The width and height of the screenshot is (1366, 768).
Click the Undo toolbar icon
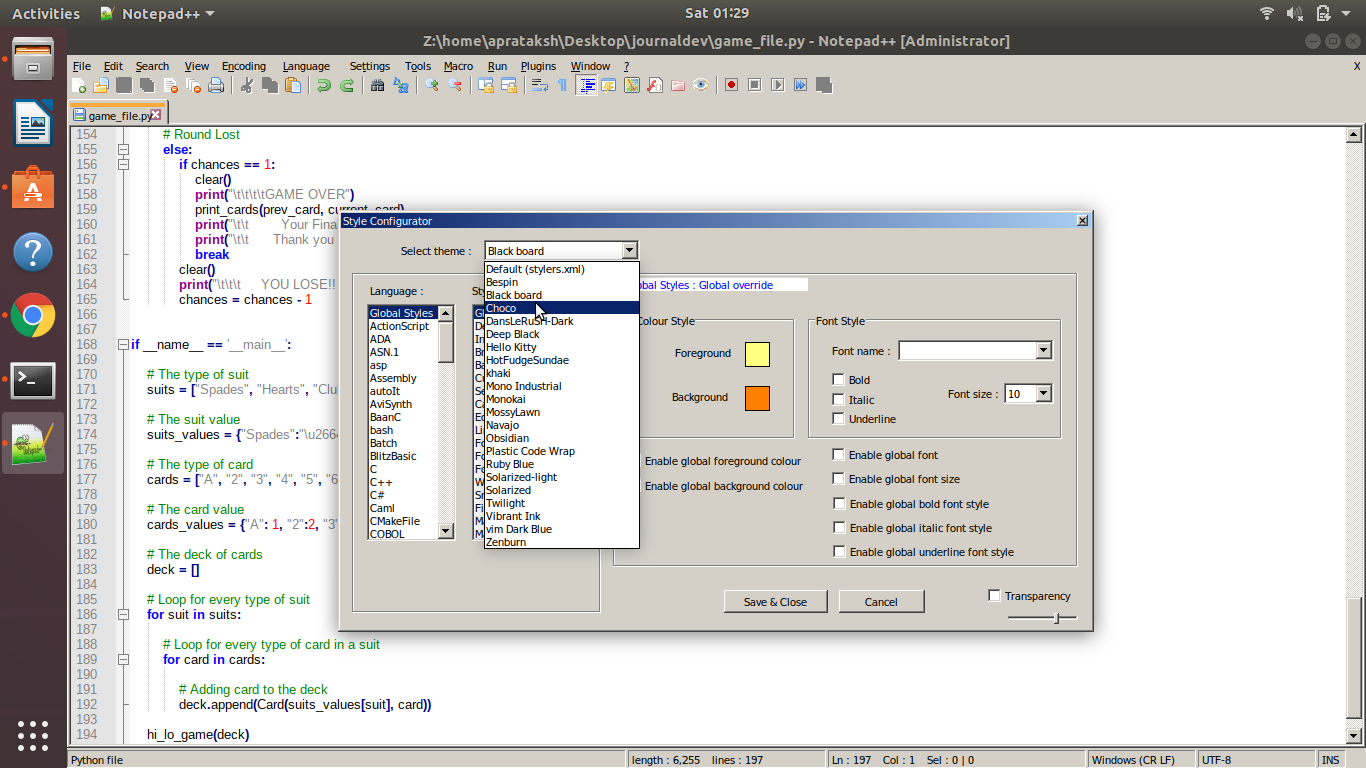click(325, 85)
